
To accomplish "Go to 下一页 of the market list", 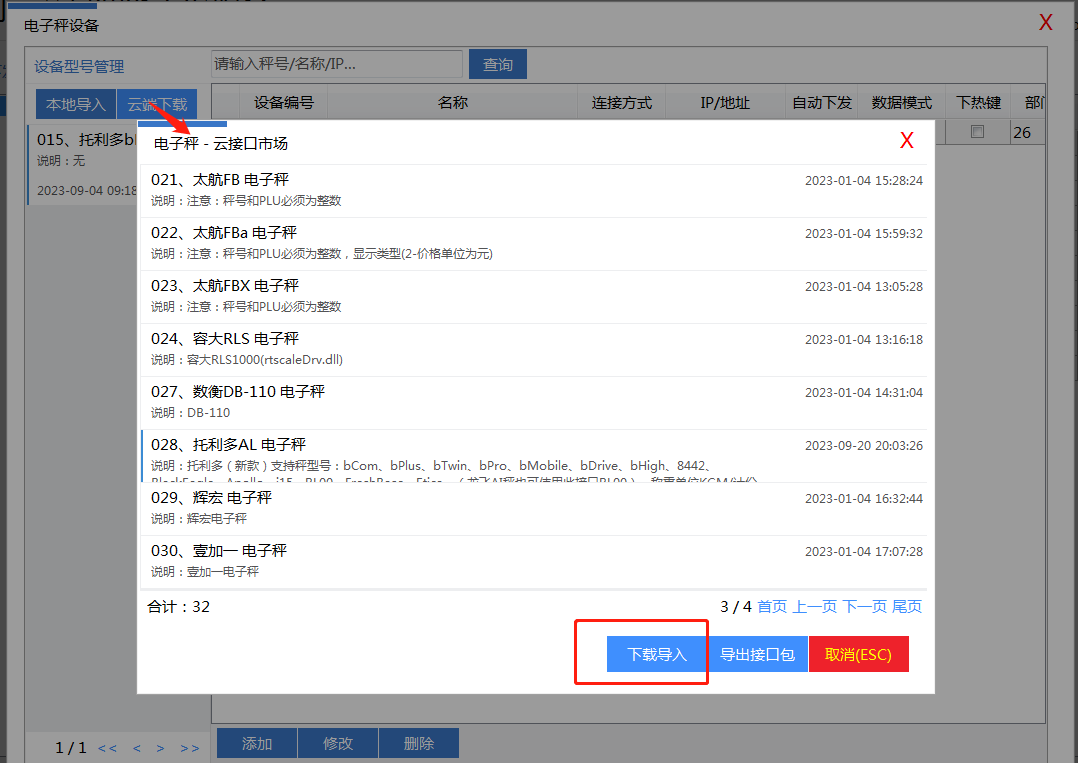I will [x=864, y=607].
